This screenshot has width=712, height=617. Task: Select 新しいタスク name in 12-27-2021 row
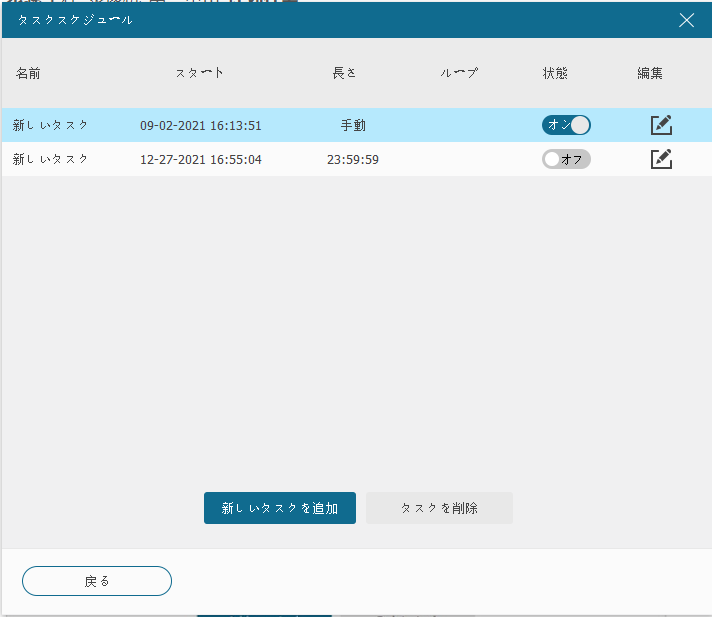click(50, 159)
